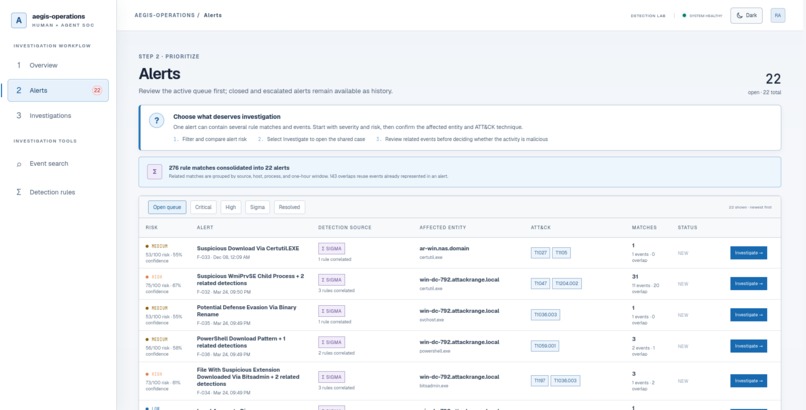
Task: Click second ATT&CK tag in the Bitsadmin row
Action: pos(566,381)
